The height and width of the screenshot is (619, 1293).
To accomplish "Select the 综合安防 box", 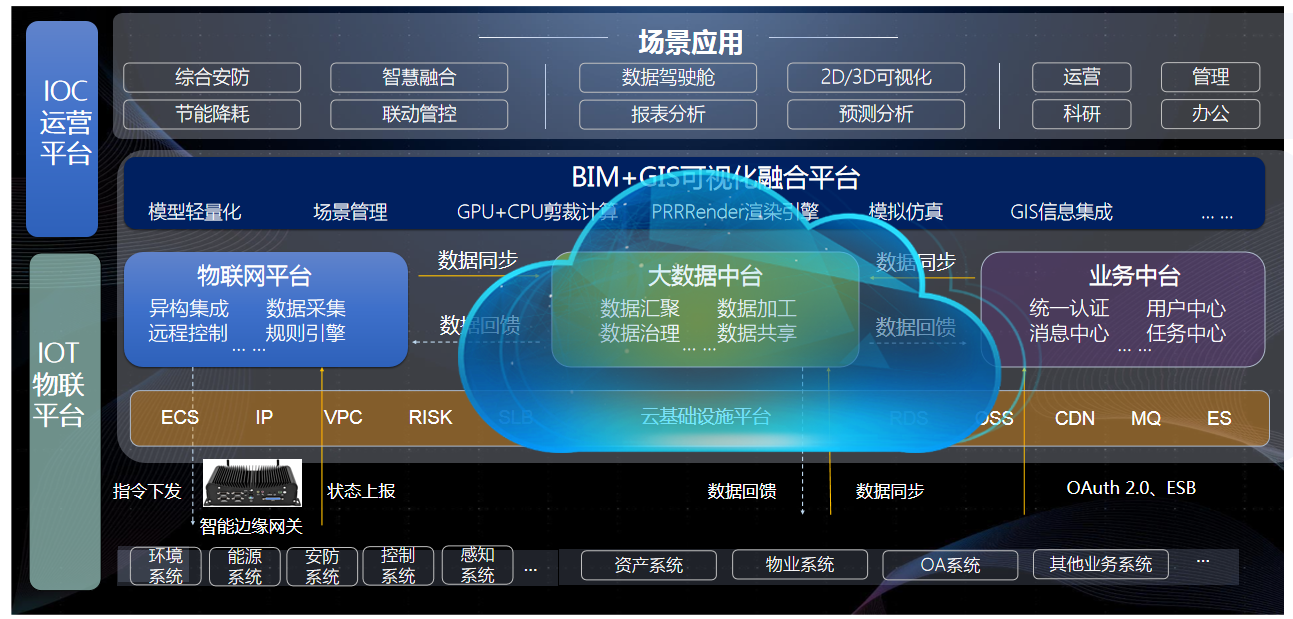I will (212, 77).
